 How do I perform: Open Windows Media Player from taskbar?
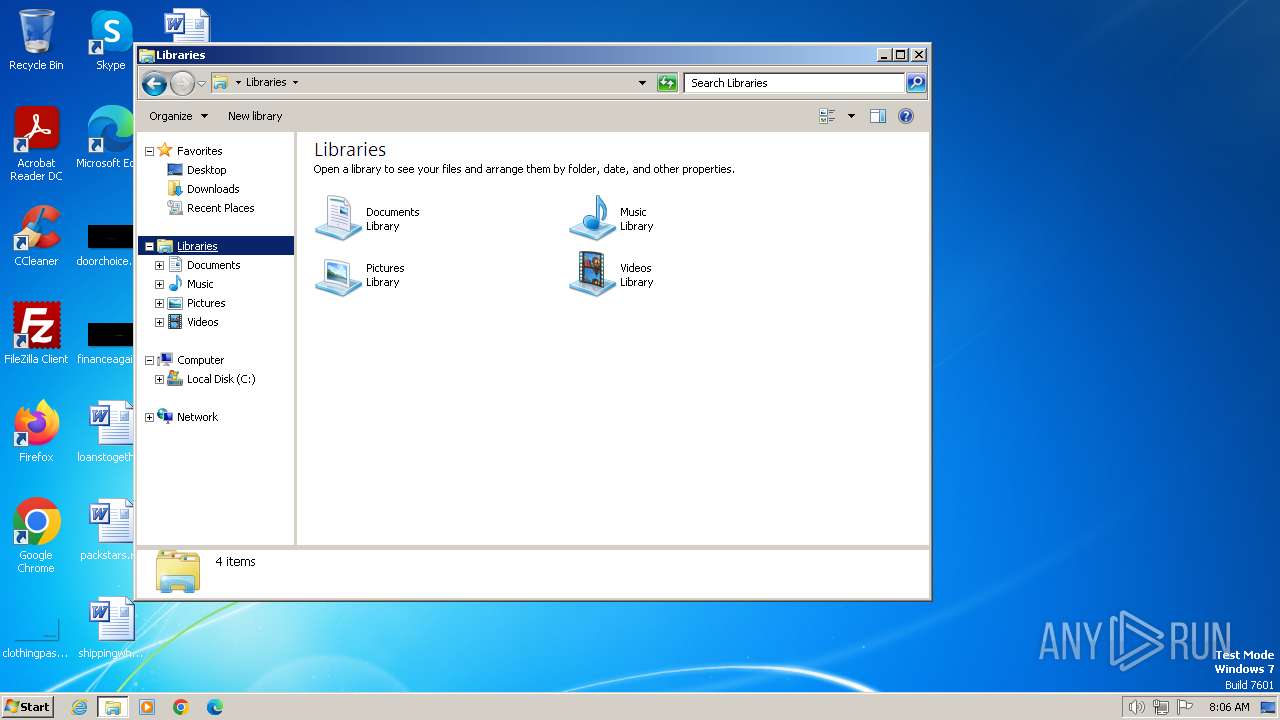pos(147,707)
